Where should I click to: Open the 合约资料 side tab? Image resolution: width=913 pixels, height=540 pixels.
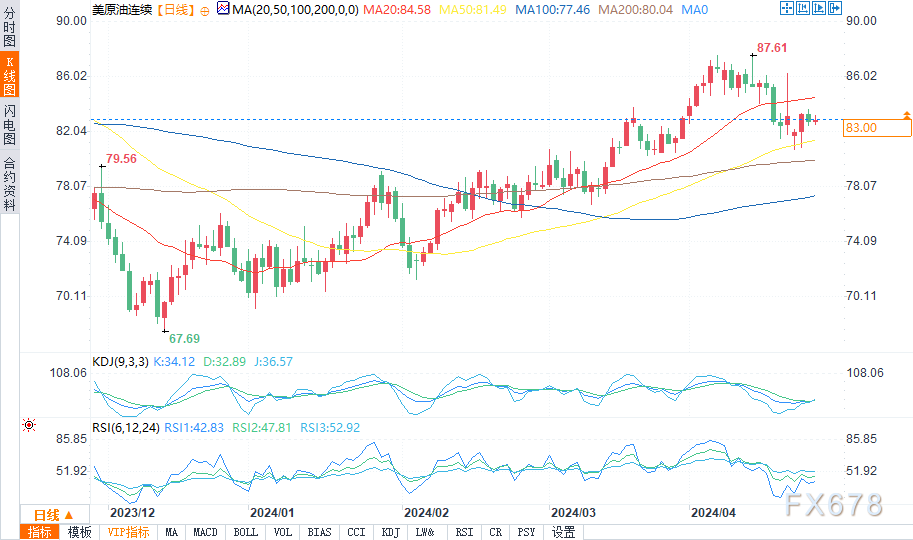pos(9,183)
